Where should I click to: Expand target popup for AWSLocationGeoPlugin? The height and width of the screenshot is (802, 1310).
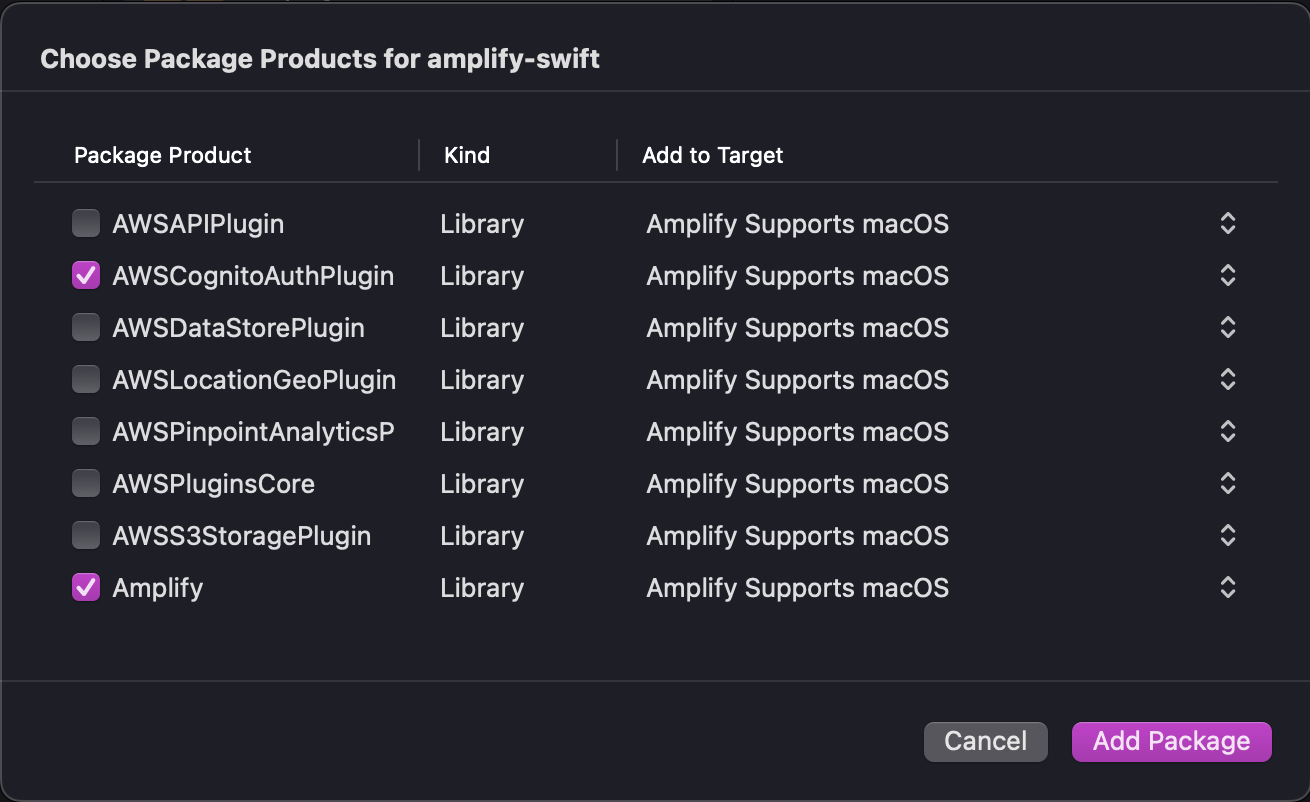(x=1228, y=380)
